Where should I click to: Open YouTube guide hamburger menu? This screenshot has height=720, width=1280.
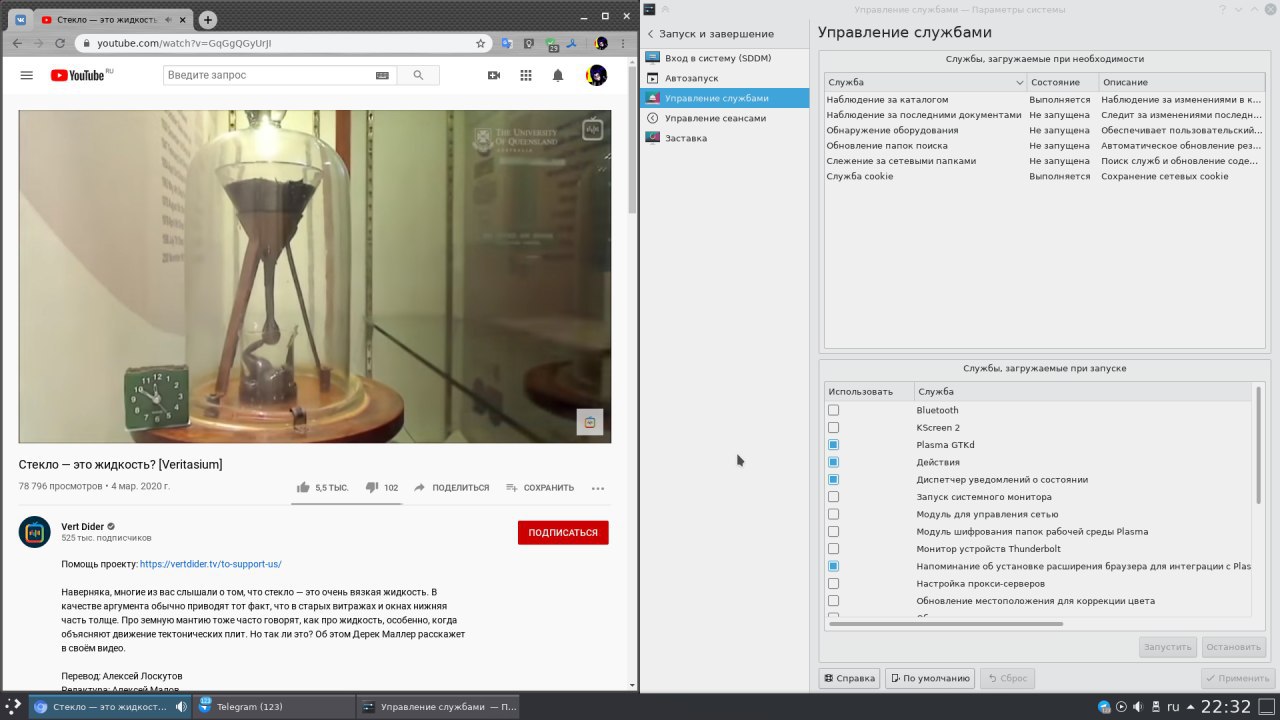point(27,75)
